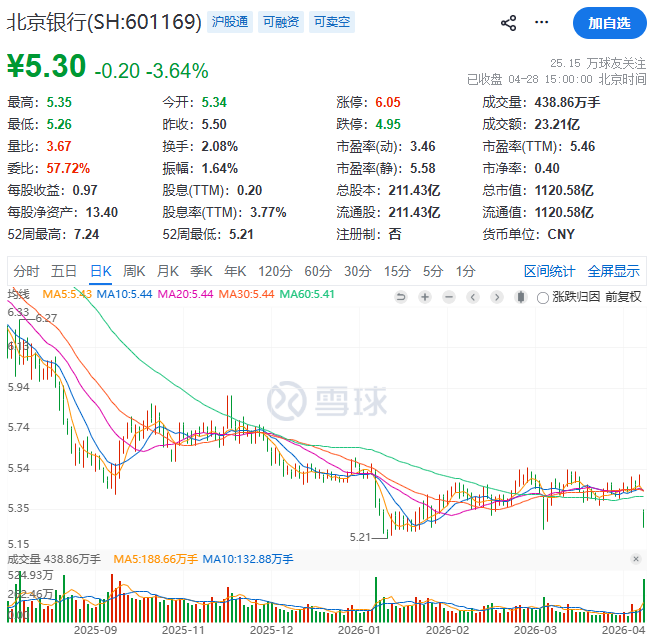Click the MA60:5.41 indicator label
The image size is (653, 639).
(x=307, y=294)
